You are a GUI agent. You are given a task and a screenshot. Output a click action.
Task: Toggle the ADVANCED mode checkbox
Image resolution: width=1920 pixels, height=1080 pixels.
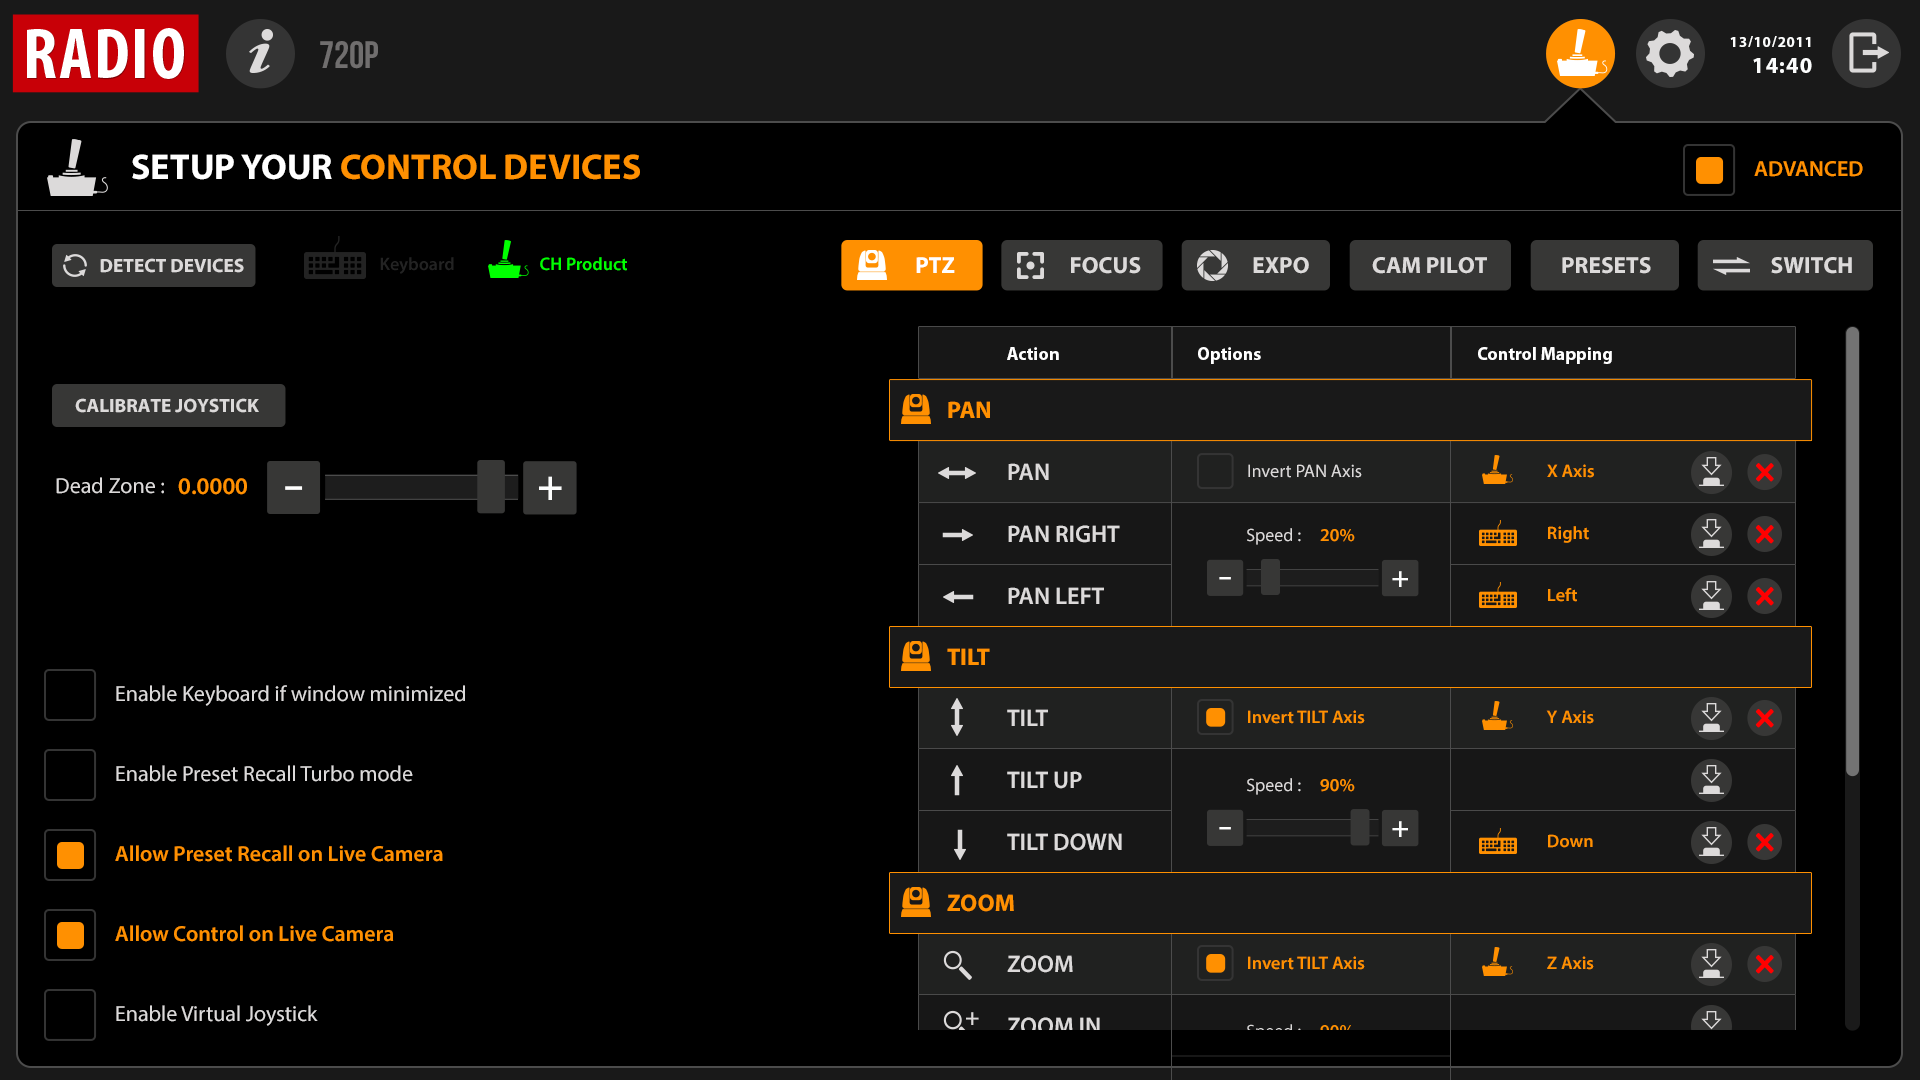(1709, 170)
